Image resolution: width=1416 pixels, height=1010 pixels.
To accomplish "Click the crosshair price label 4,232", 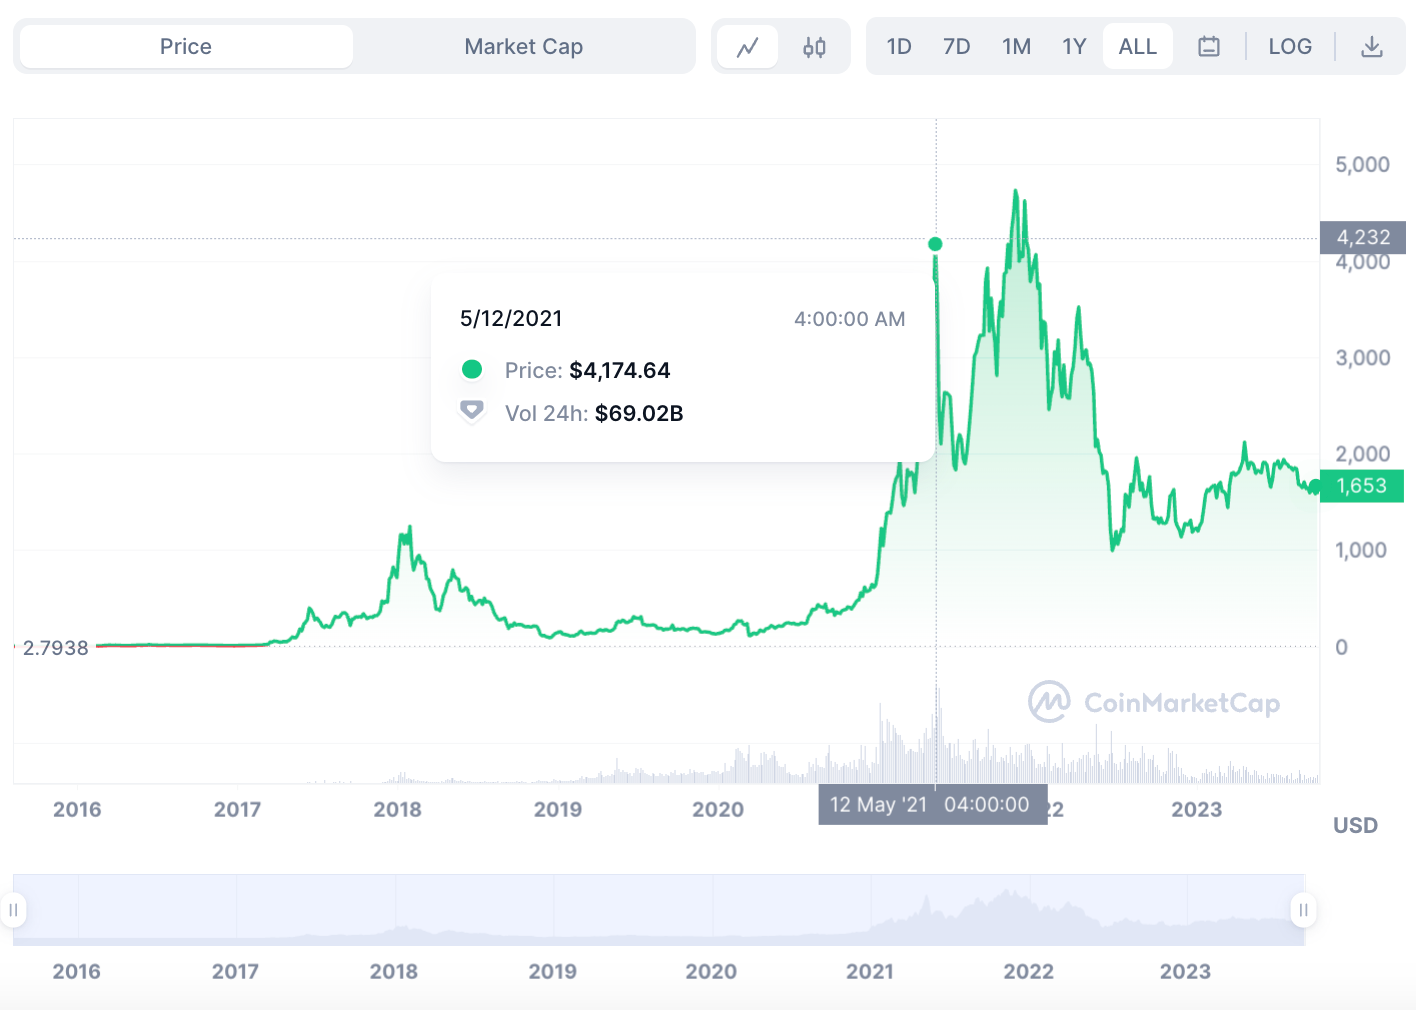I will [1364, 238].
